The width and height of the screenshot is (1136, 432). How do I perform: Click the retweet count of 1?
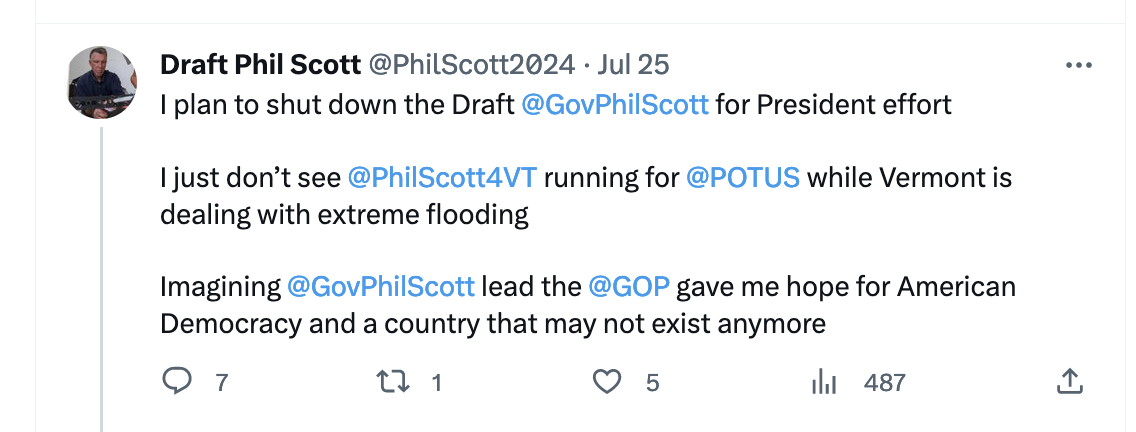click(436, 382)
